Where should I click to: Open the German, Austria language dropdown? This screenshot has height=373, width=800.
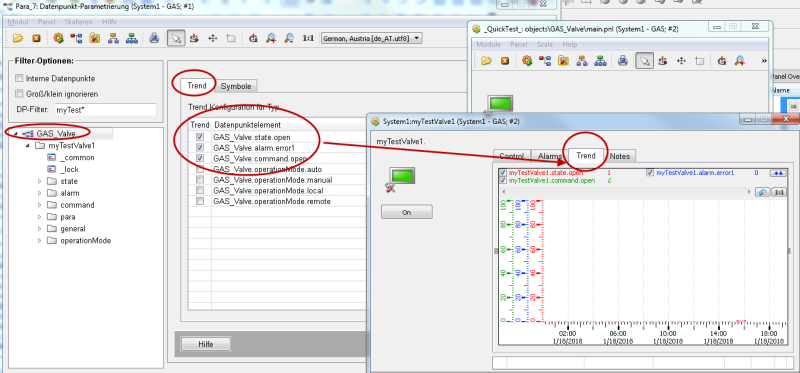pos(371,38)
